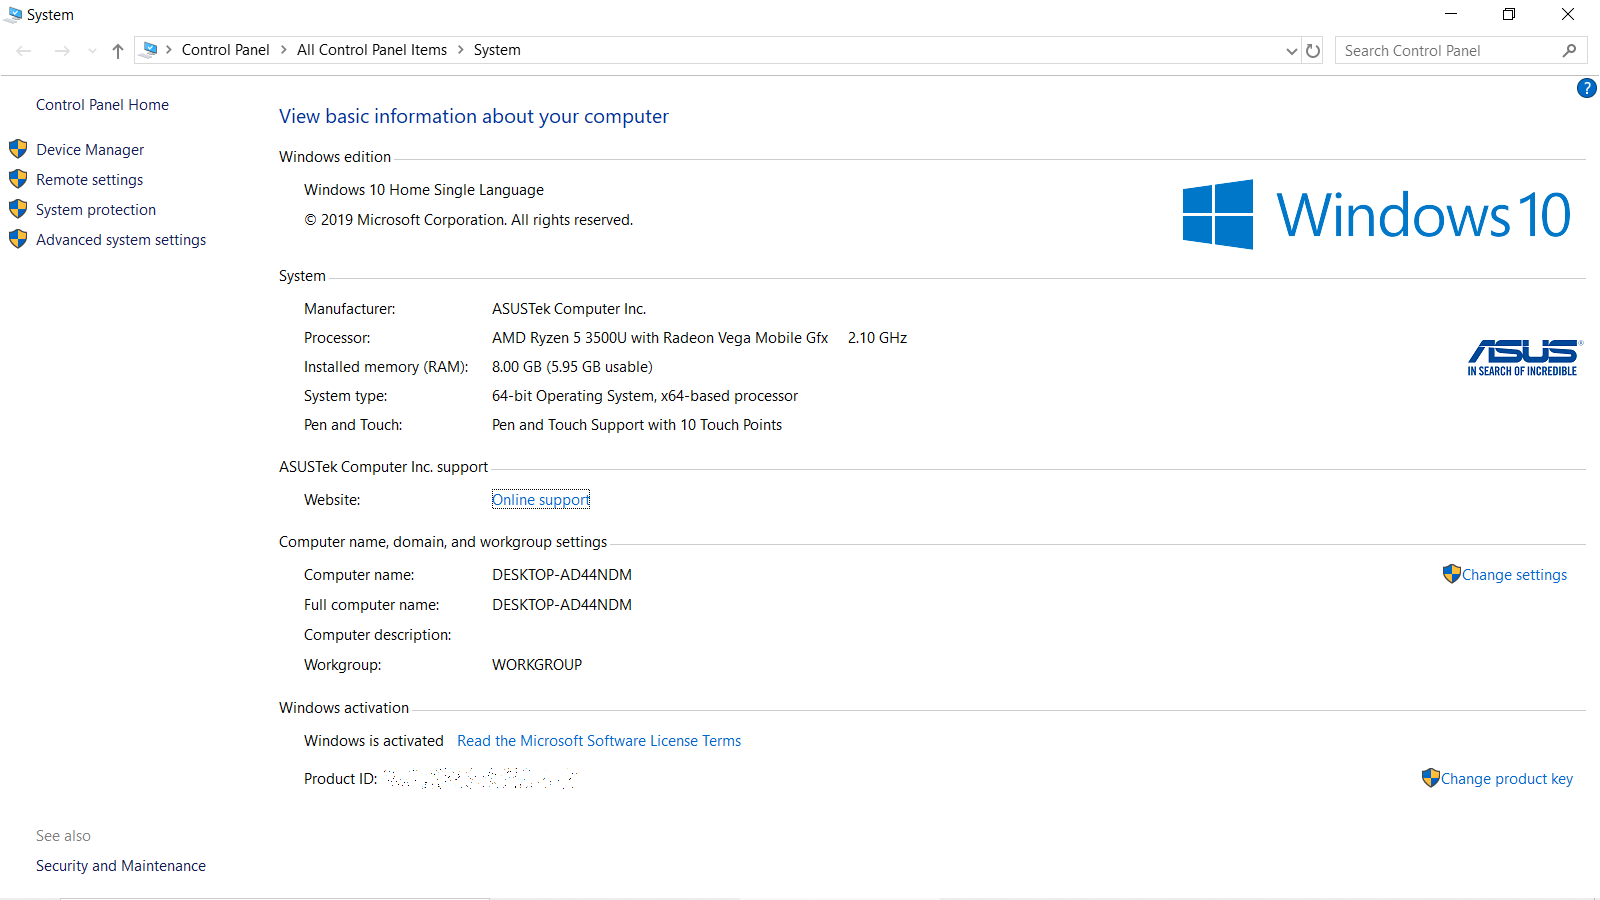The image size is (1600, 900).
Task: Click Change product key link
Action: tap(1507, 779)
